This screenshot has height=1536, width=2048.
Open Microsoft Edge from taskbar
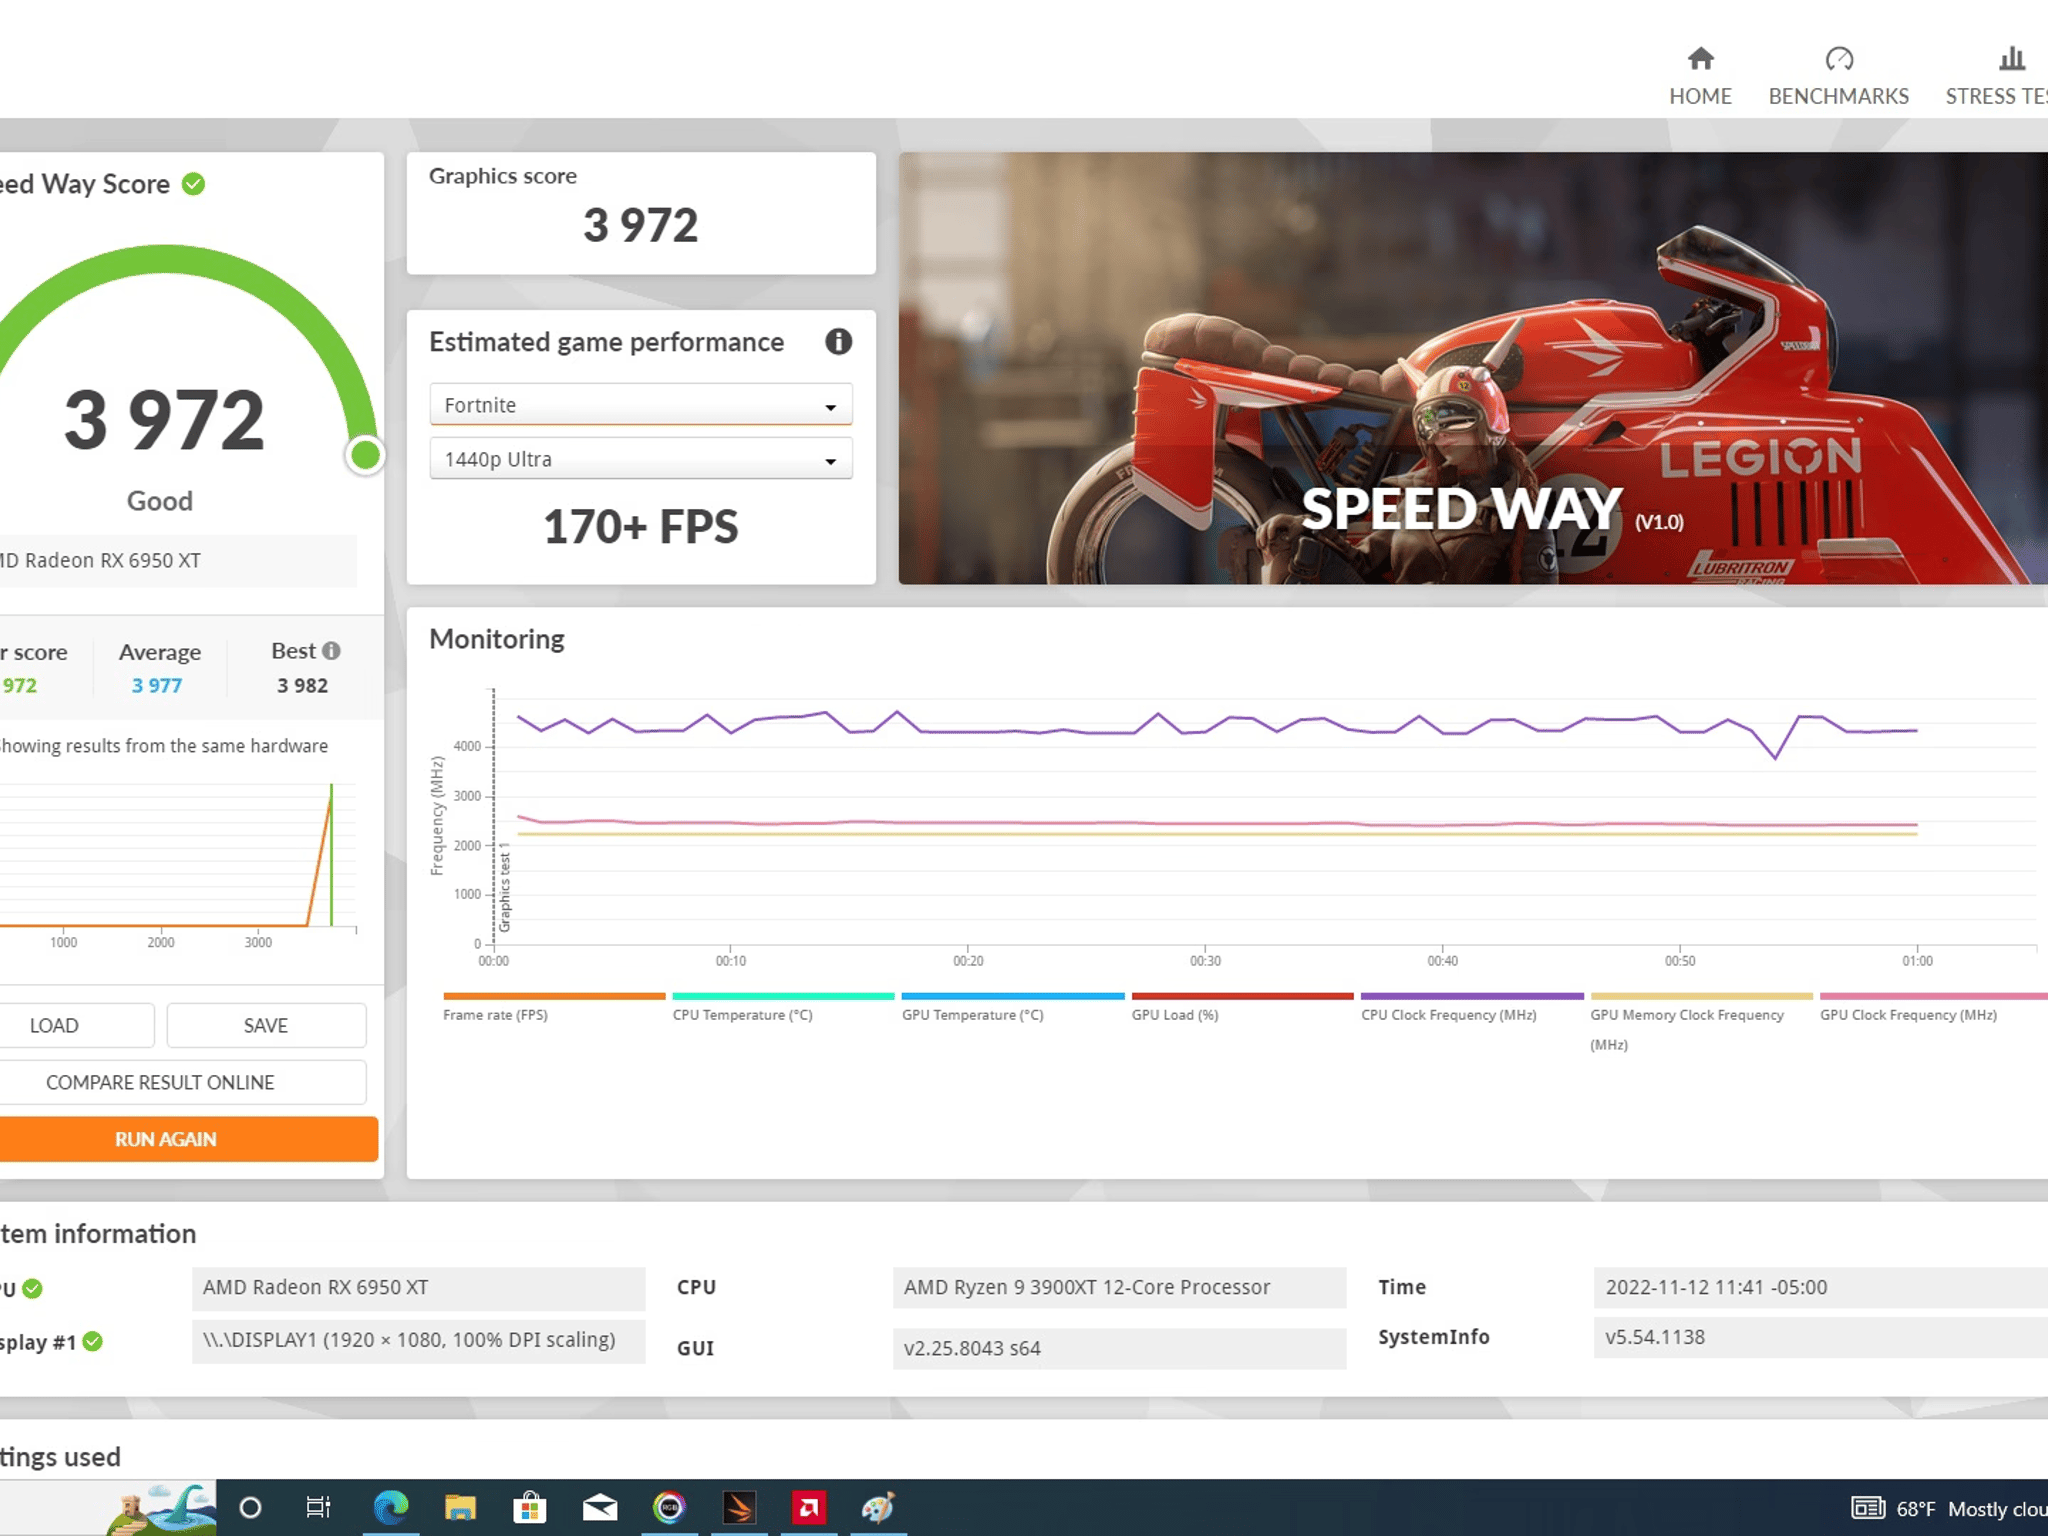(x=391, y=1507)
